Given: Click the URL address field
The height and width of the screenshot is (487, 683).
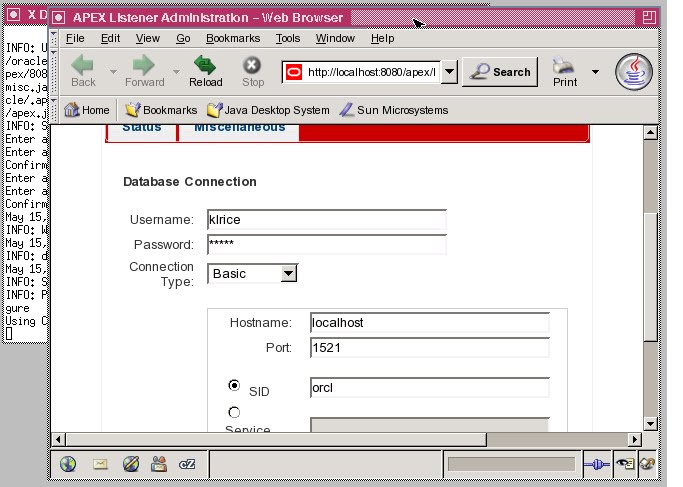Looking at the screenshot, I should tap(372, 72).
